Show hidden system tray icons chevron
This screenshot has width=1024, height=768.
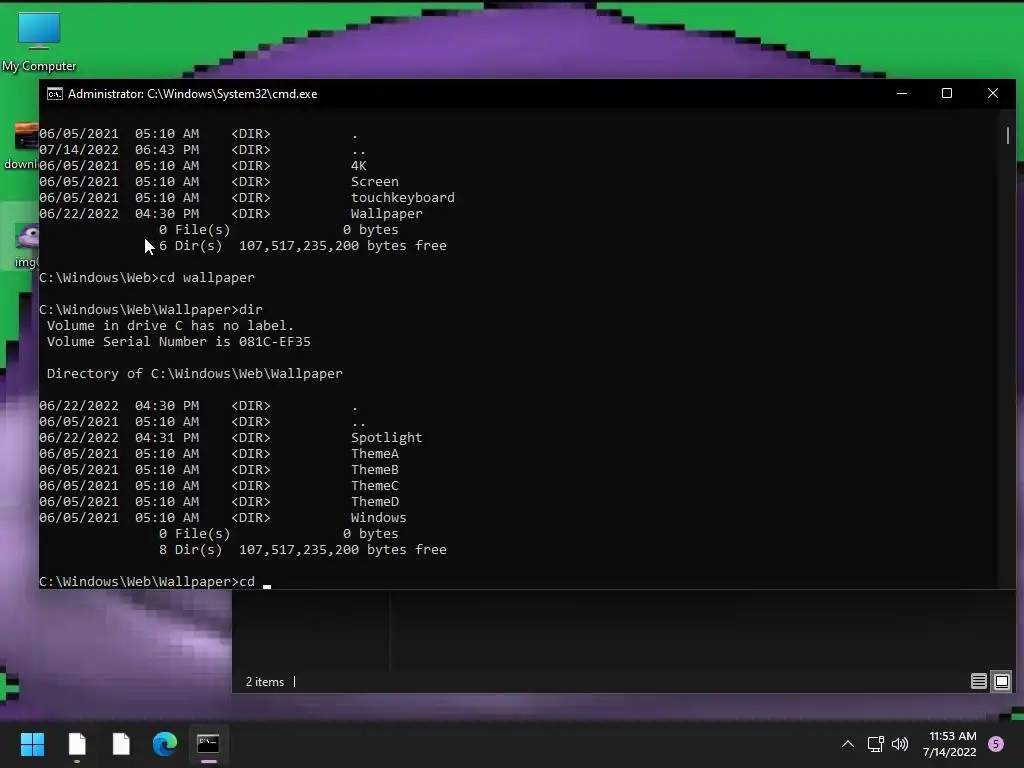[x=848, y=744]
